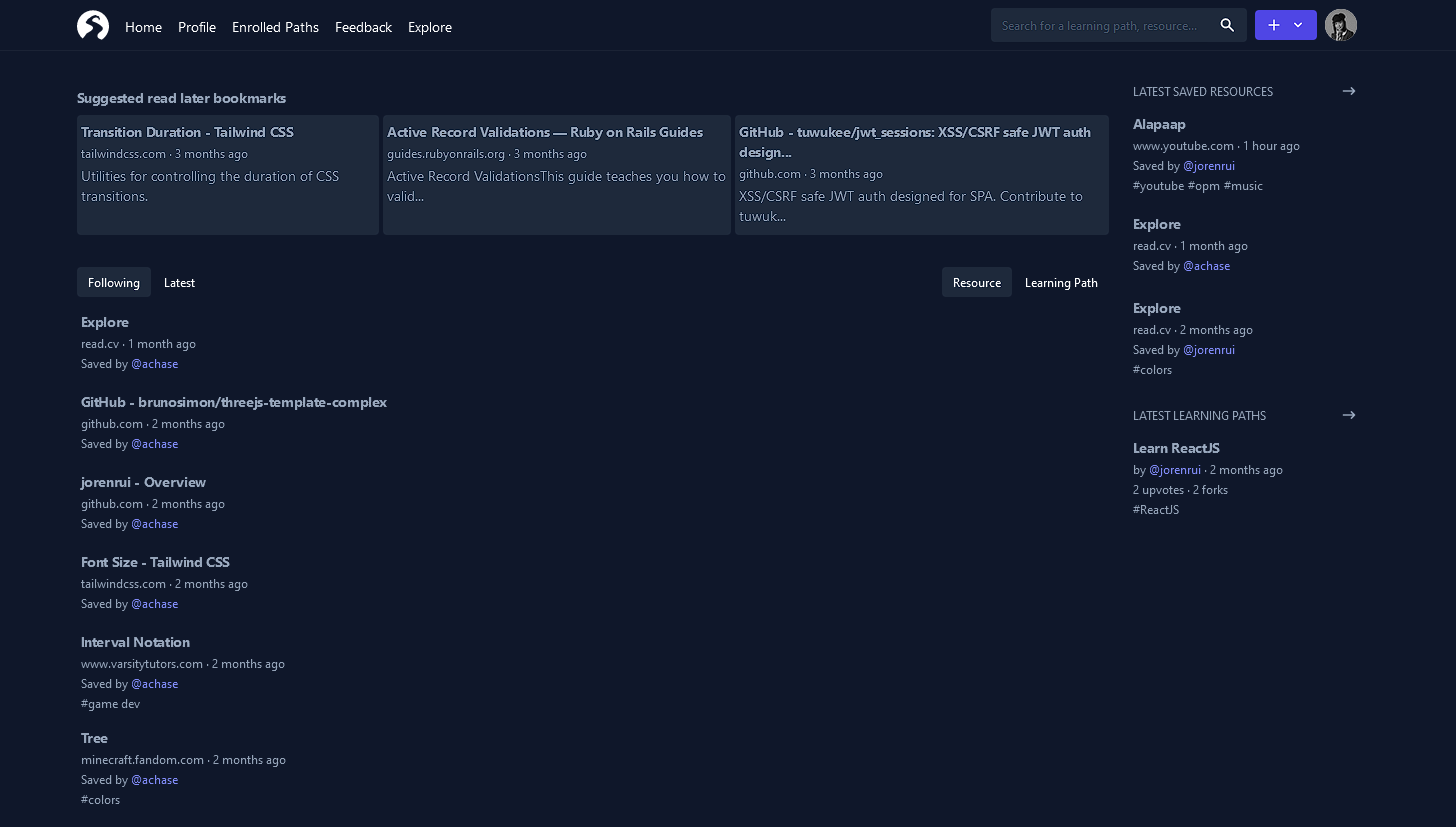Select the Following feed filter
Viewport: 1456px width, 827px height.
(113, 282)
